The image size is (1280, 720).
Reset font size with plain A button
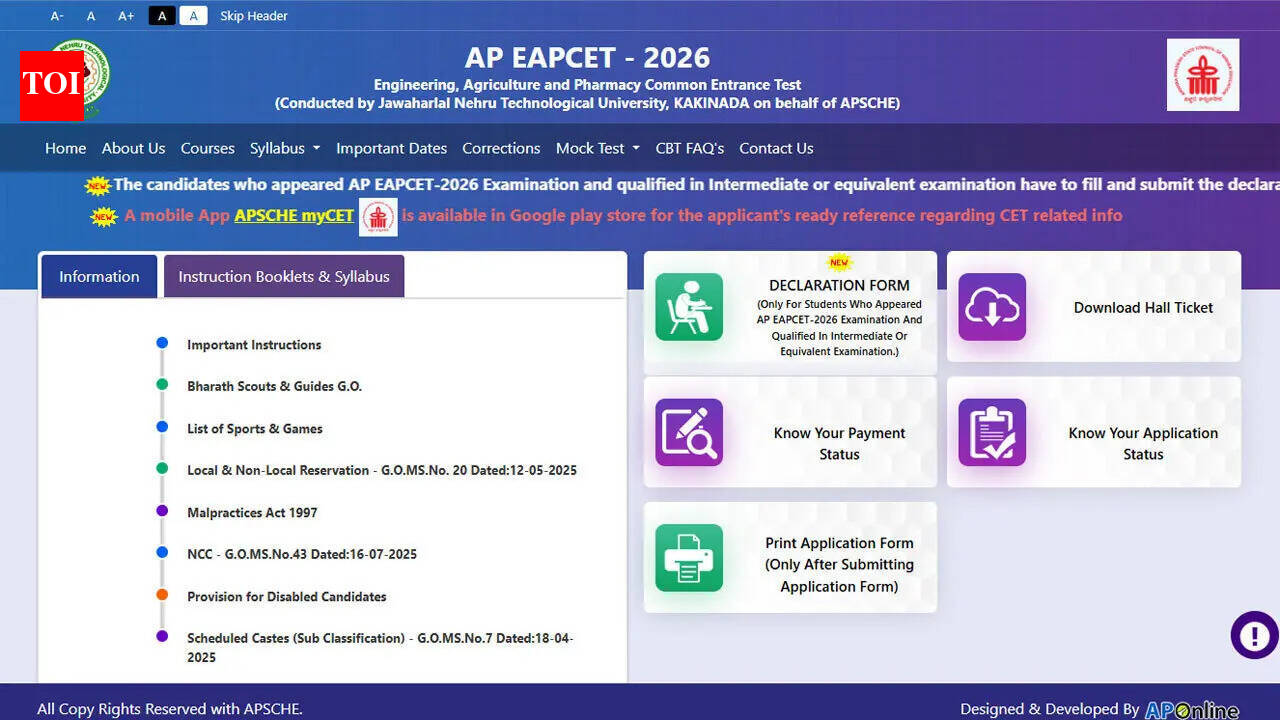tap(91, 16)
